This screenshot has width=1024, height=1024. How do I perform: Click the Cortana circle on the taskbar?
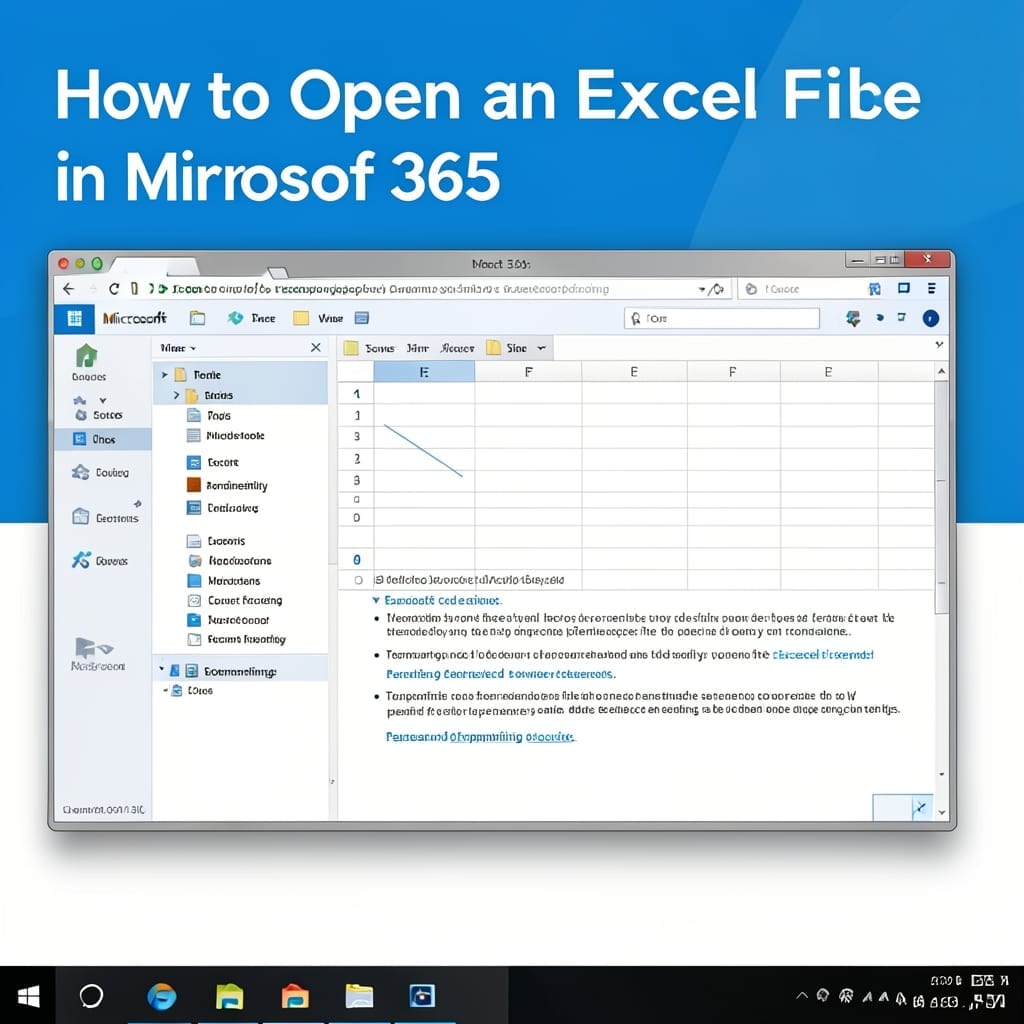point(91,997)
